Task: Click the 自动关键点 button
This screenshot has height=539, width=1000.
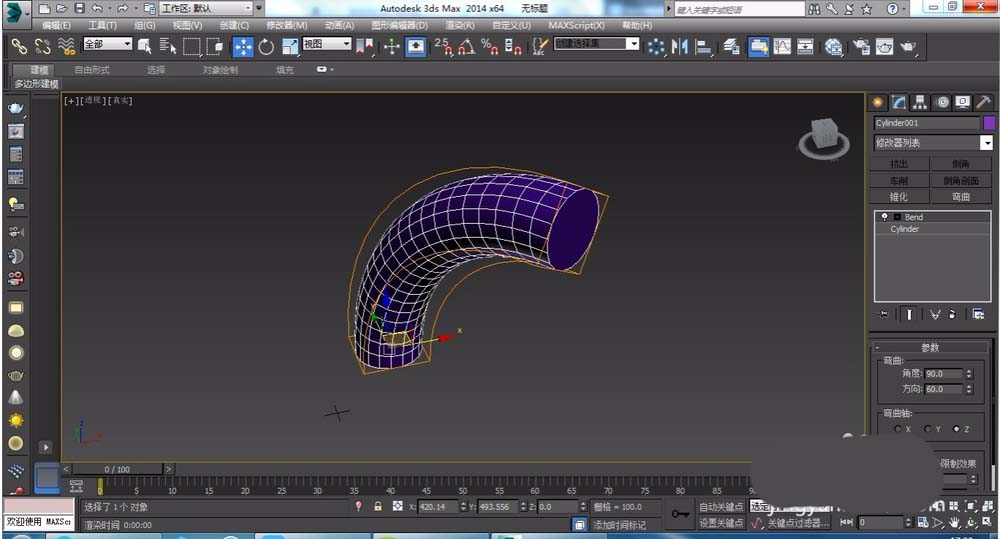Action: click(720, 507)
